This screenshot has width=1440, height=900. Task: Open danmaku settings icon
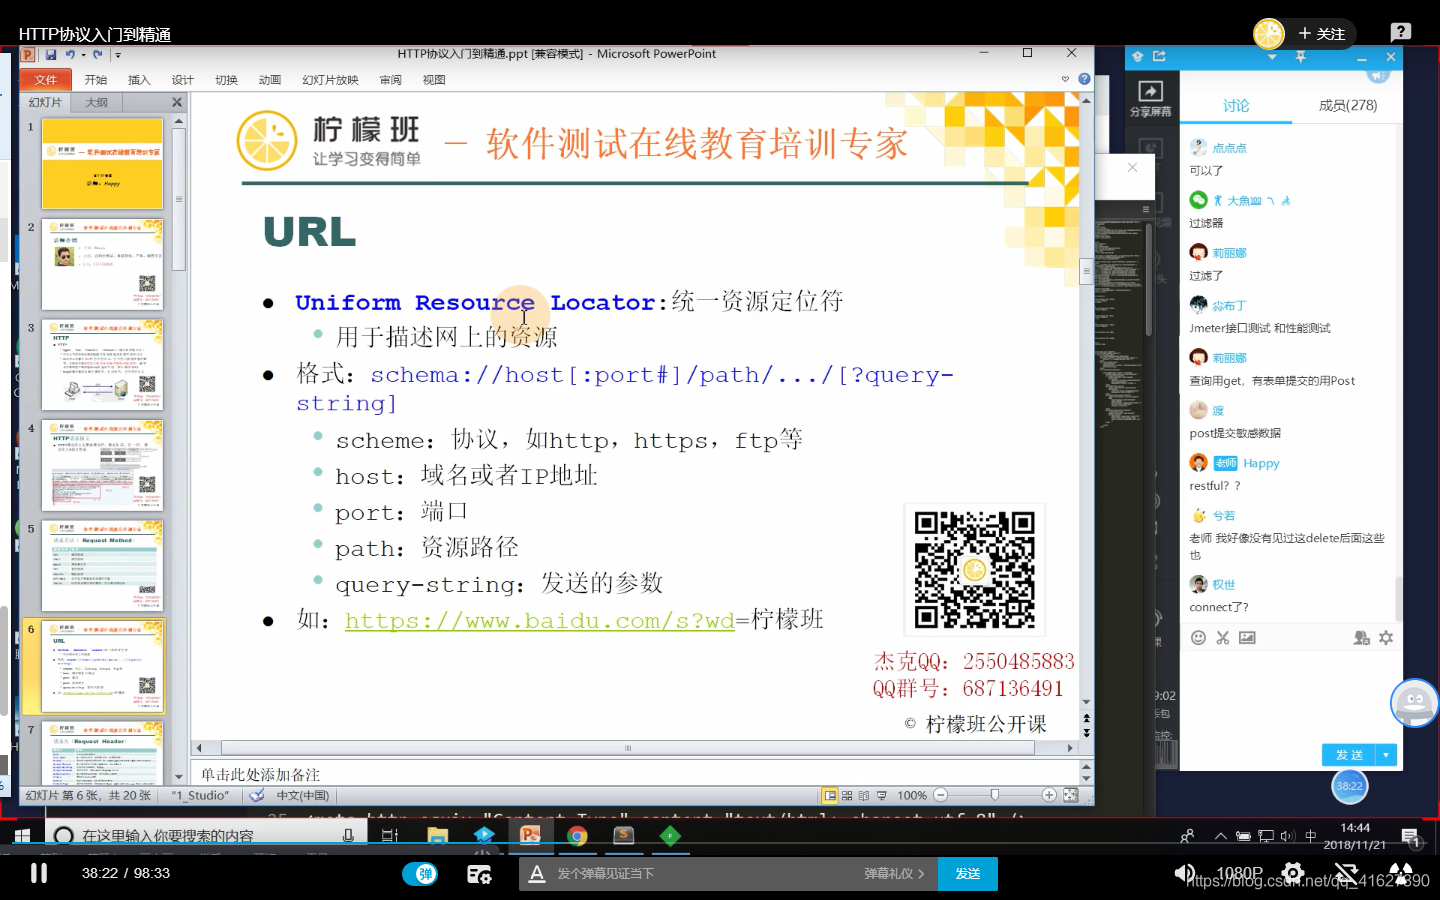click(479, 874)
